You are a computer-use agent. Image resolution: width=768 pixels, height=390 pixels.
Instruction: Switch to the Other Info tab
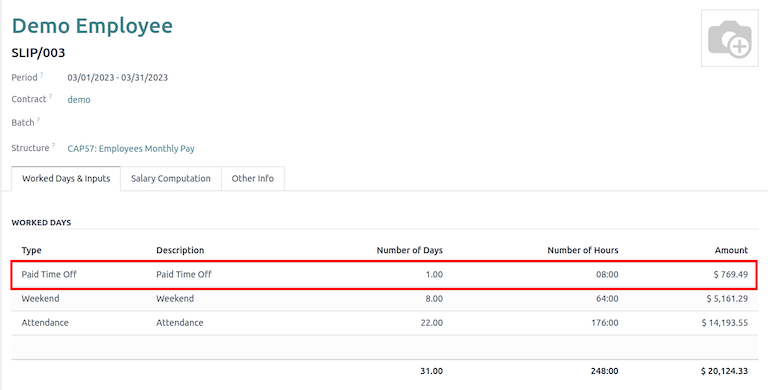tap(253, 178)
